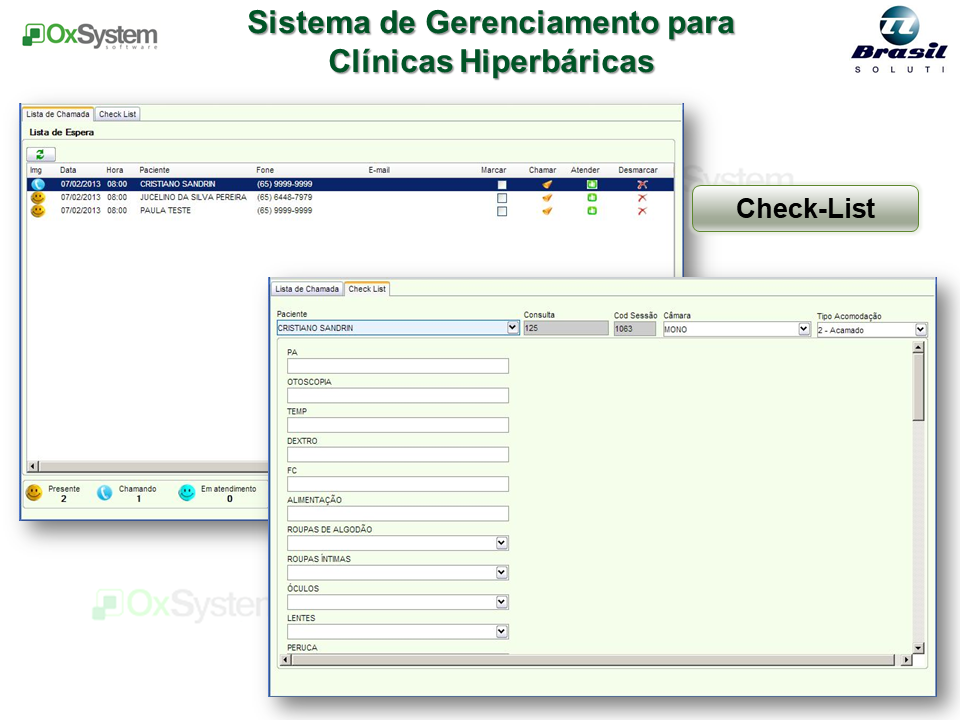960x720 pixels.
Task: Open the Paciente dropdown
Action: tap(513, 328)
